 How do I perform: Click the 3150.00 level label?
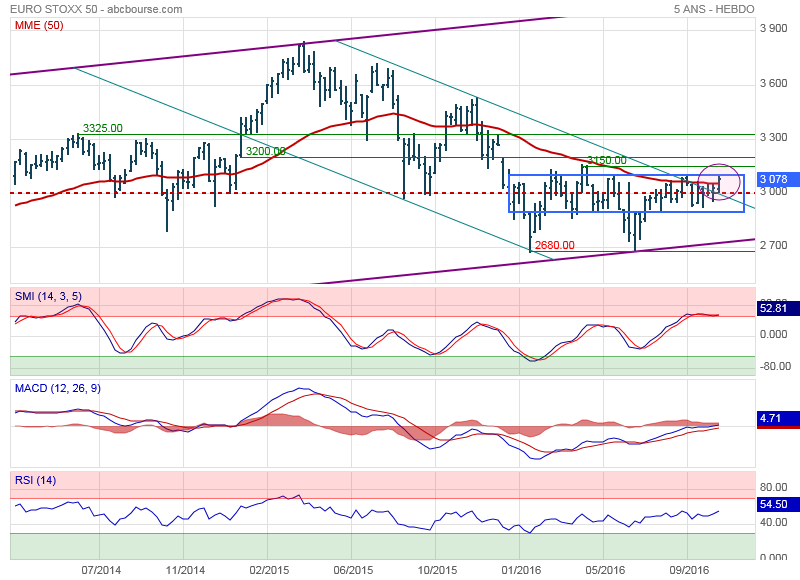coord(607,160)
